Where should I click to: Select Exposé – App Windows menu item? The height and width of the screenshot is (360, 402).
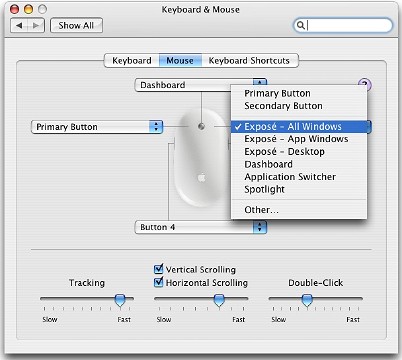click(x=299, y=139)
